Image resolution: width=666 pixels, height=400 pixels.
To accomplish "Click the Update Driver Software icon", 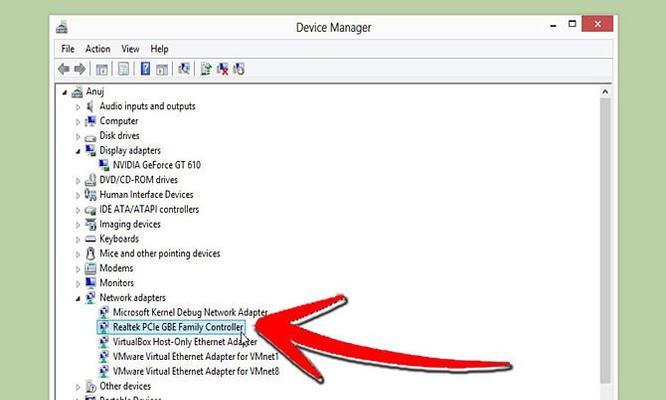I will 206,69.
